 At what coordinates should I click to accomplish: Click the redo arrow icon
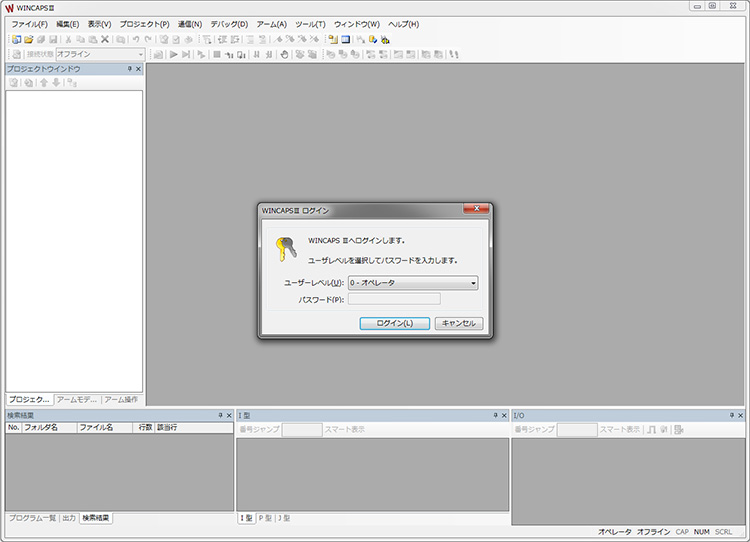[148, 40]
